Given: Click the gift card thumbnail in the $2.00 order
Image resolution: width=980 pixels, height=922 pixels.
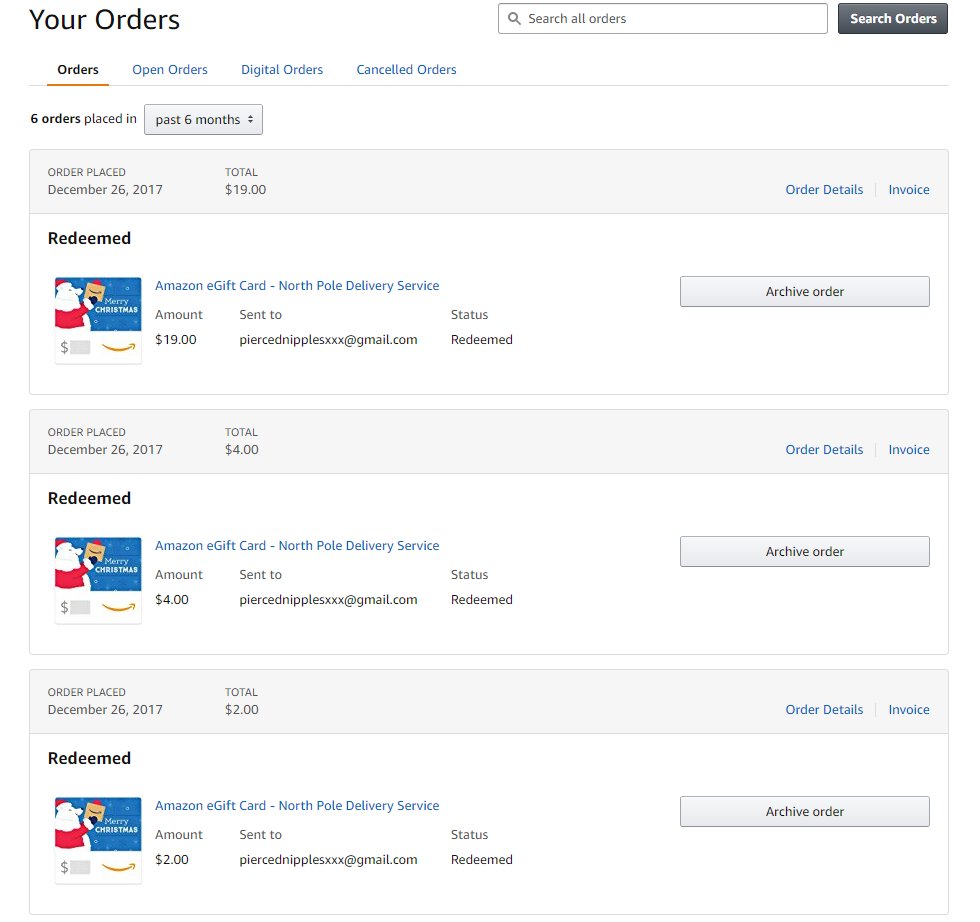Looking at the screenshot, I should pos(98,840).
